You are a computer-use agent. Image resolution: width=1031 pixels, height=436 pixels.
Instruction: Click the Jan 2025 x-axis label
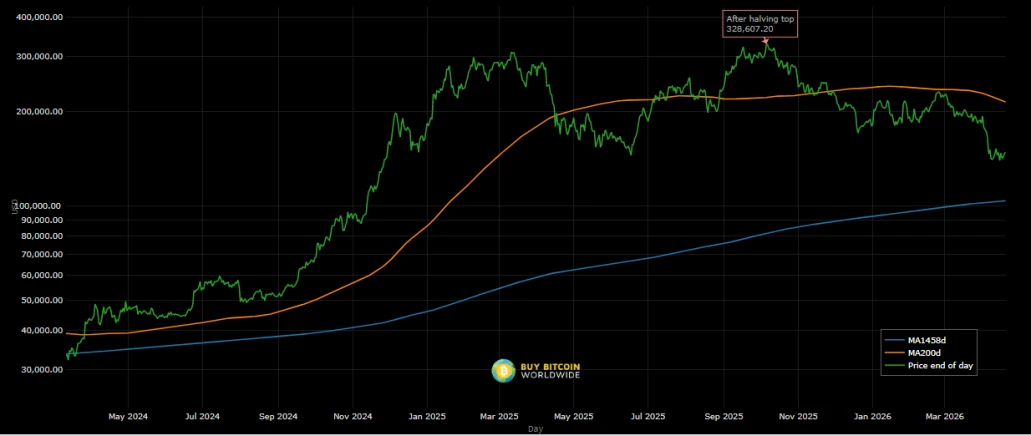[x=427, y=416]
